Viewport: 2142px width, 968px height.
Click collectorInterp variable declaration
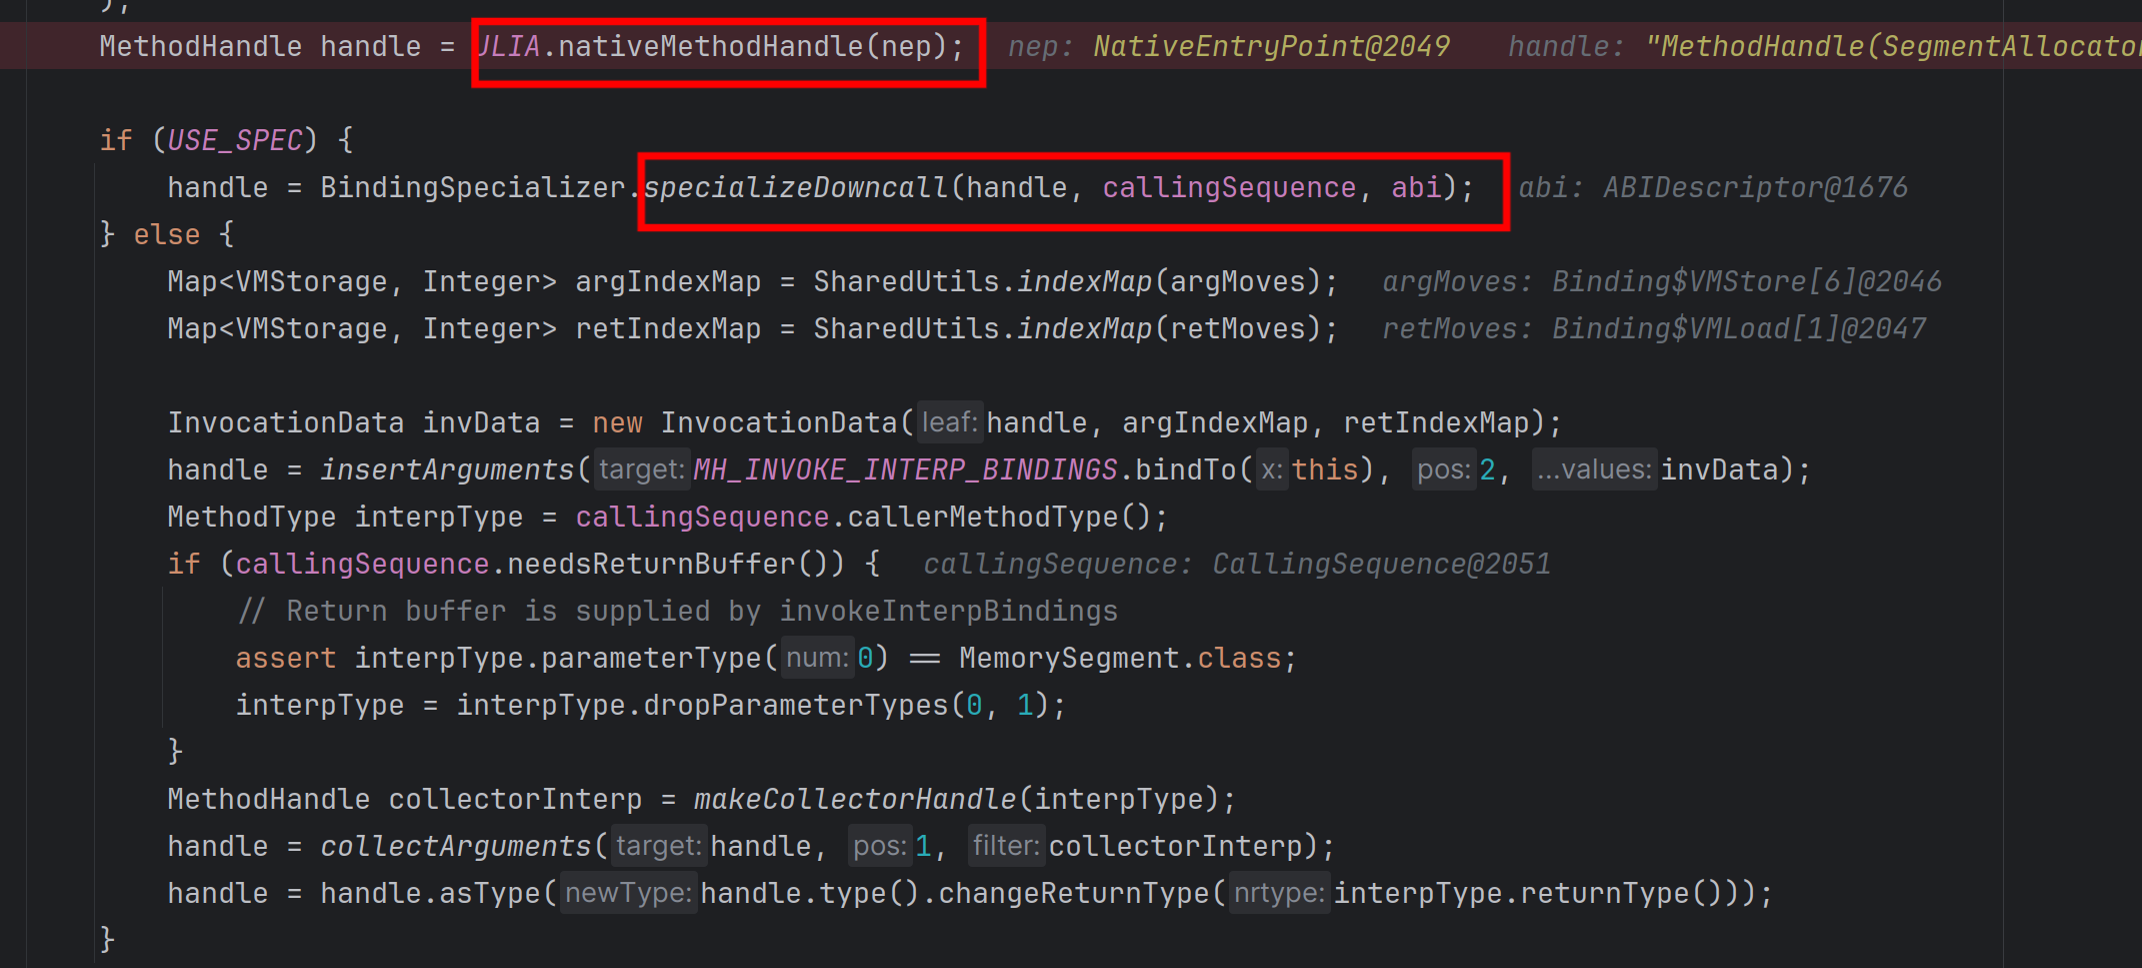515,798
